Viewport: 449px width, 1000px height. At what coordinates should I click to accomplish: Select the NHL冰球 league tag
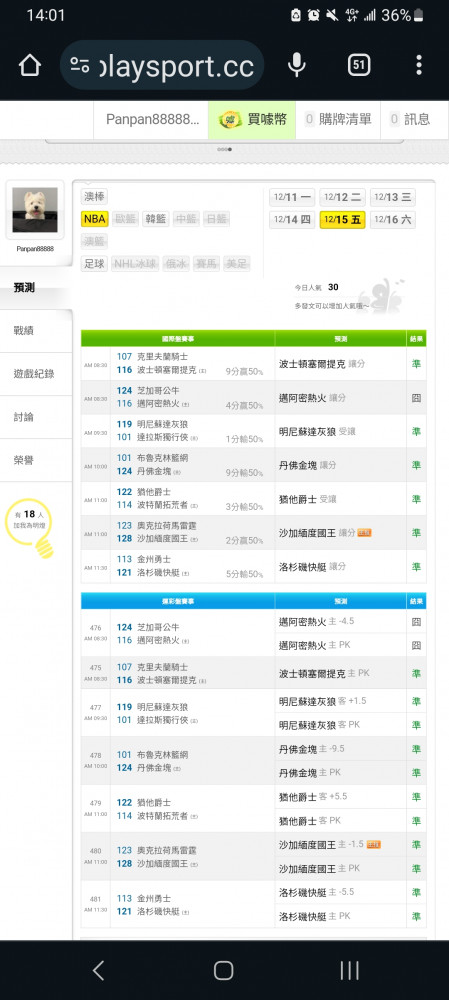[x=135, y=263]
